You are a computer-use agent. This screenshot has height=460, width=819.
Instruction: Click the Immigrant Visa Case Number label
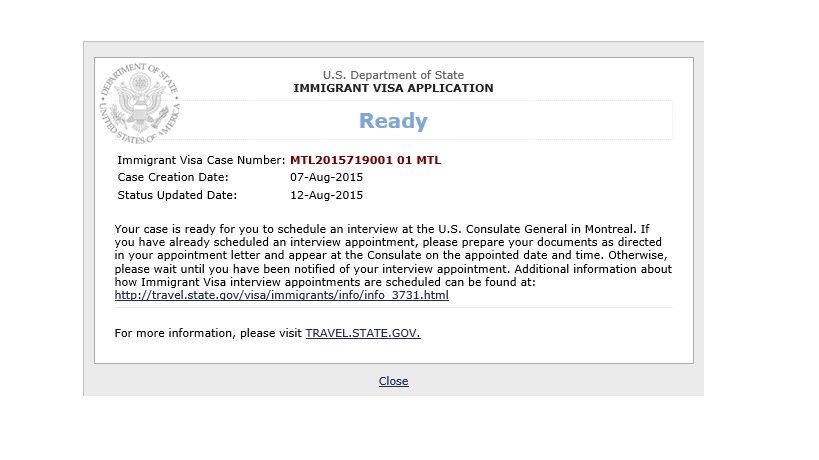click(201, 160)
